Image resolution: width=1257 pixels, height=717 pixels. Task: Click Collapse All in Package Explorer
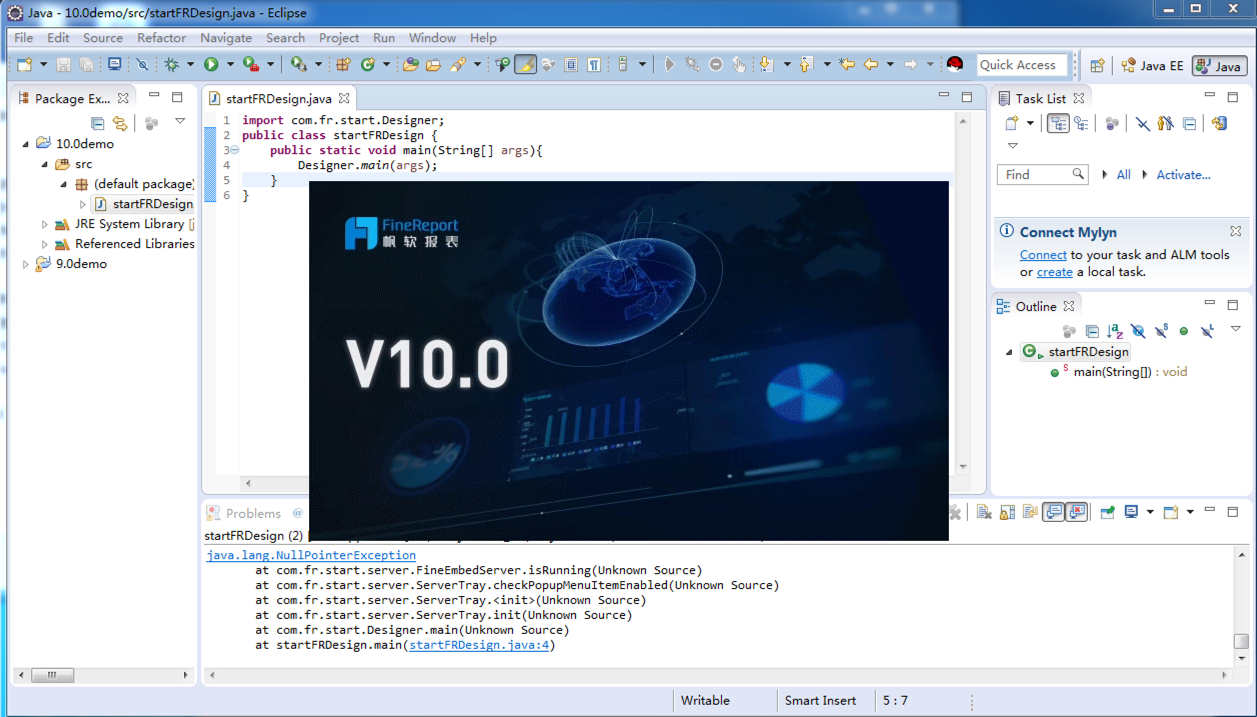97,123
